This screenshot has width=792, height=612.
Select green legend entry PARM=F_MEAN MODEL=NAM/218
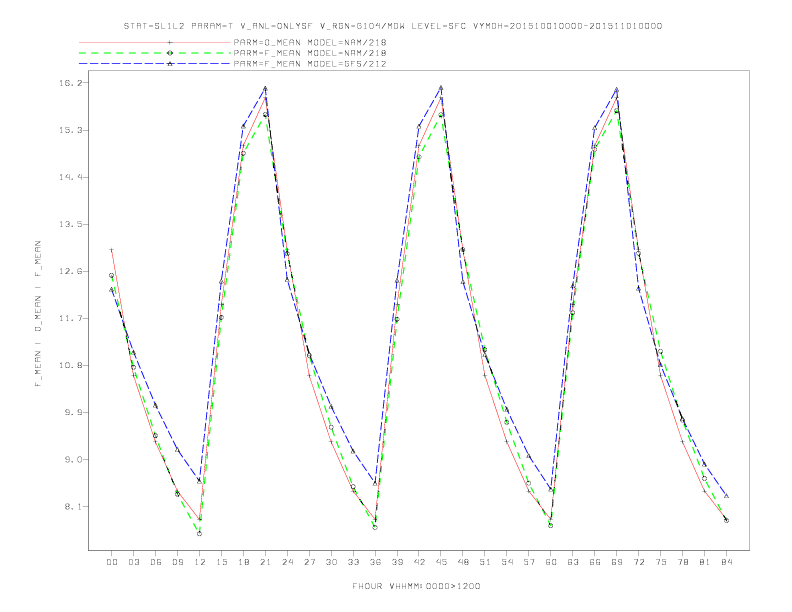[310, 53]
